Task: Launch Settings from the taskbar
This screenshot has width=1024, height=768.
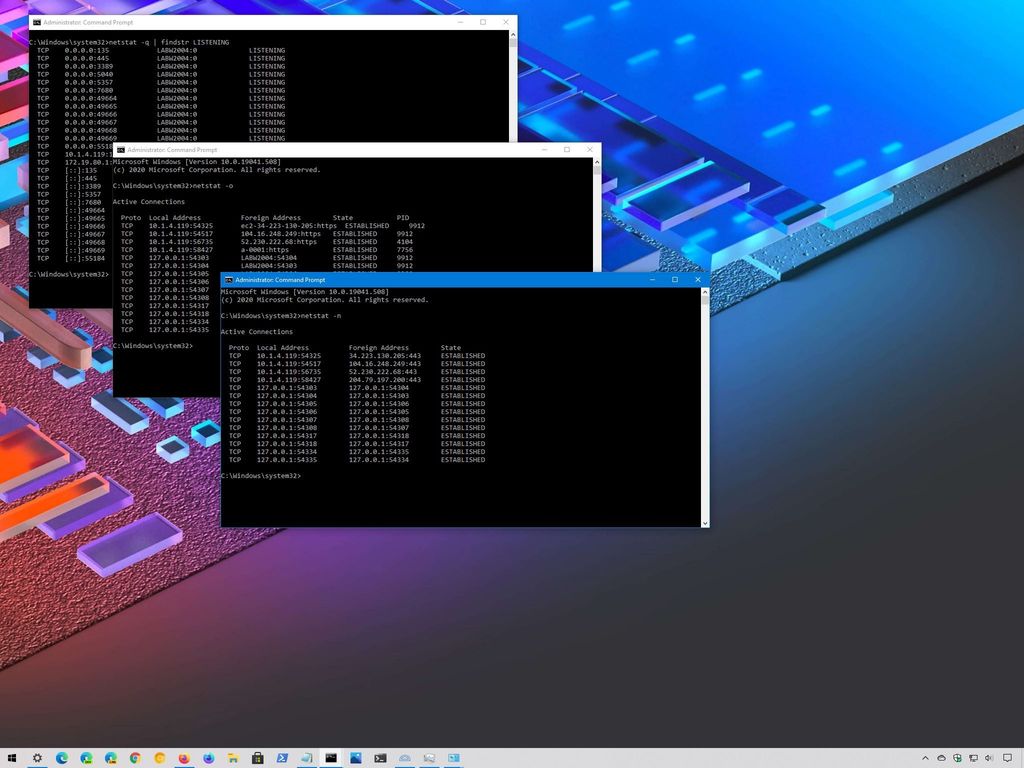Action: coord(37,758)
